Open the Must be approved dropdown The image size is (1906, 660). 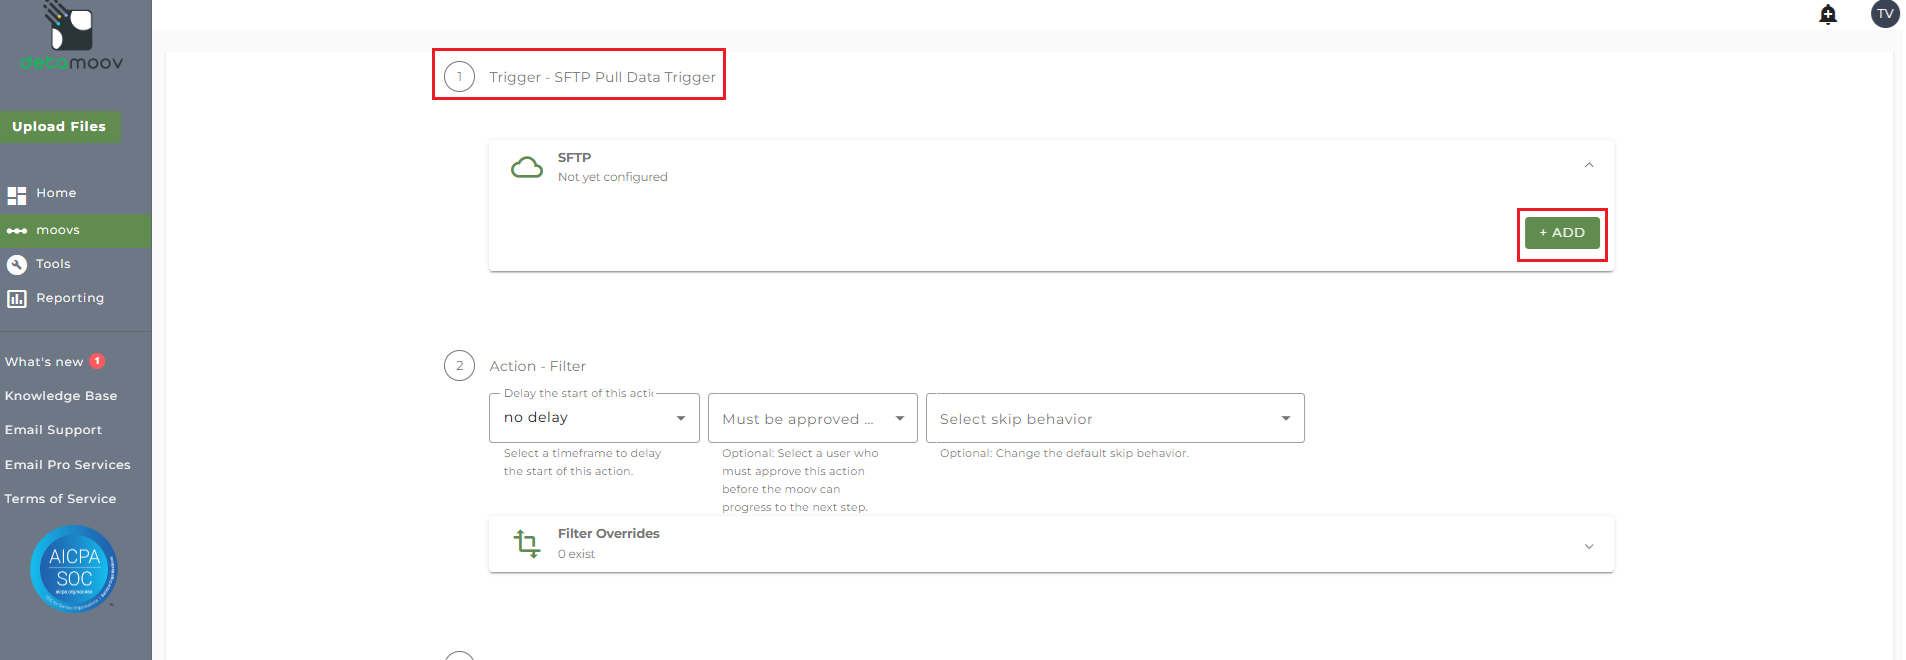(x=812, y=419)
